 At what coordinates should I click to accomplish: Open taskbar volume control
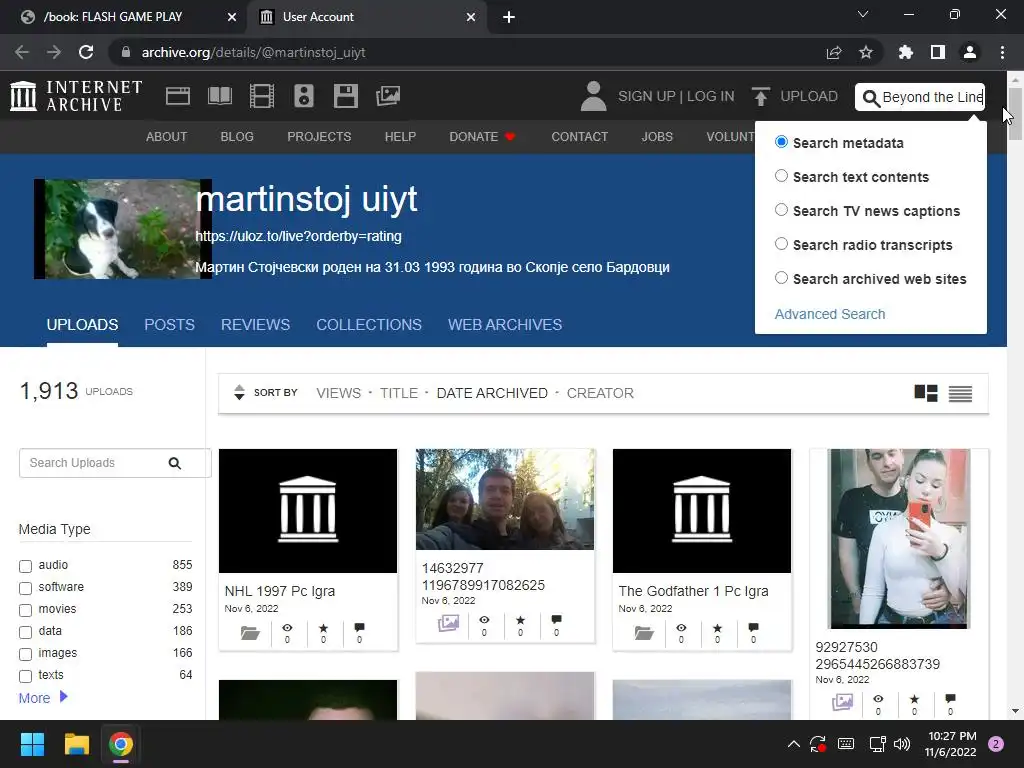coord(902,744)
